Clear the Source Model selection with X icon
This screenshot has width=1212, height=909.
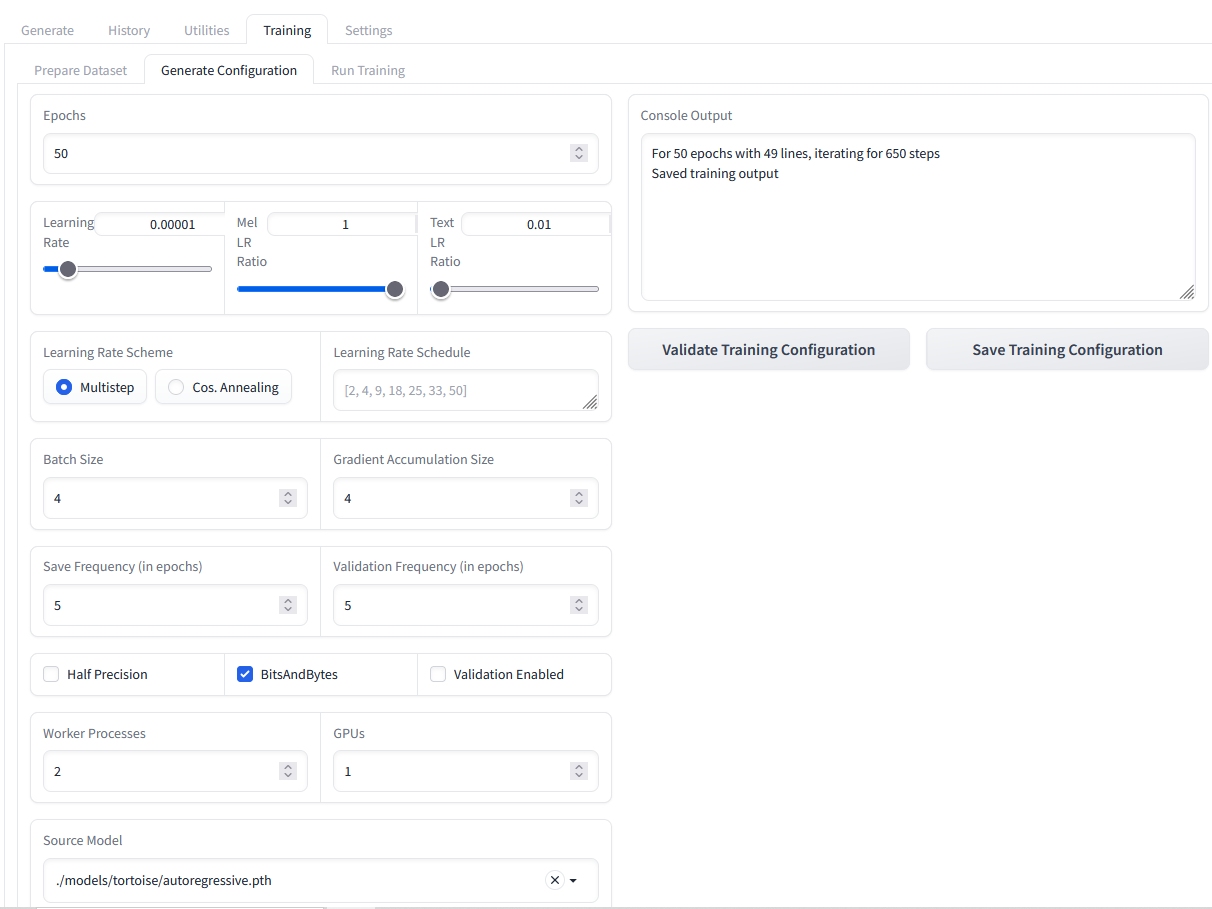coord(554,880)
